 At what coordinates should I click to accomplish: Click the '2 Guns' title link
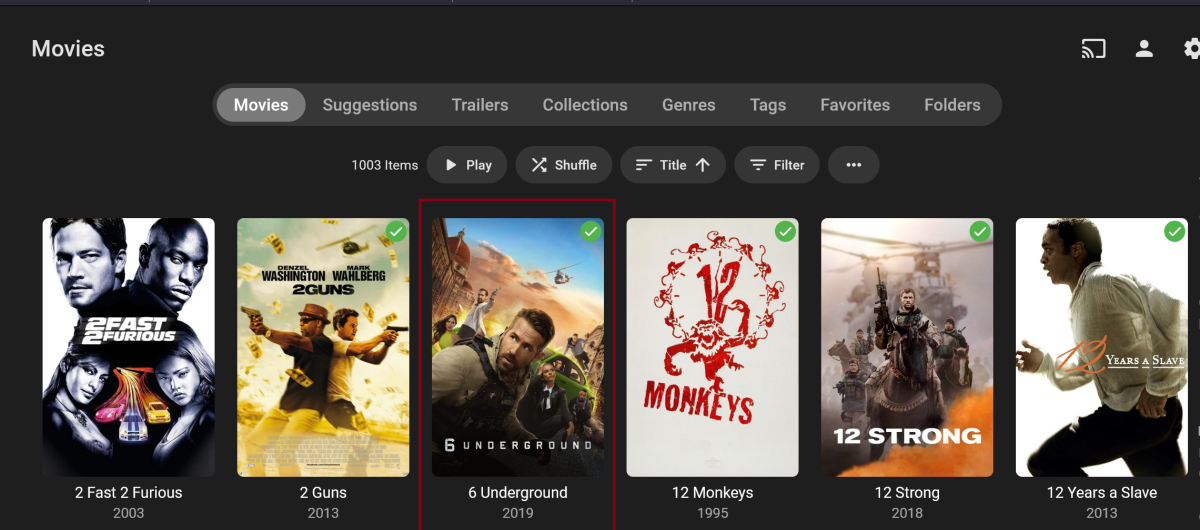coord(323,493)
